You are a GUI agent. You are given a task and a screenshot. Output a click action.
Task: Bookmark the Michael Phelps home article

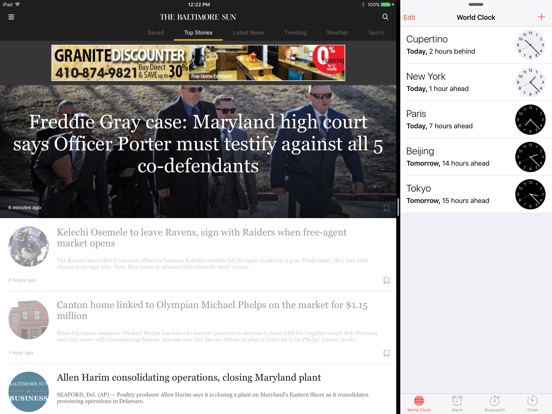click(386, 353)
